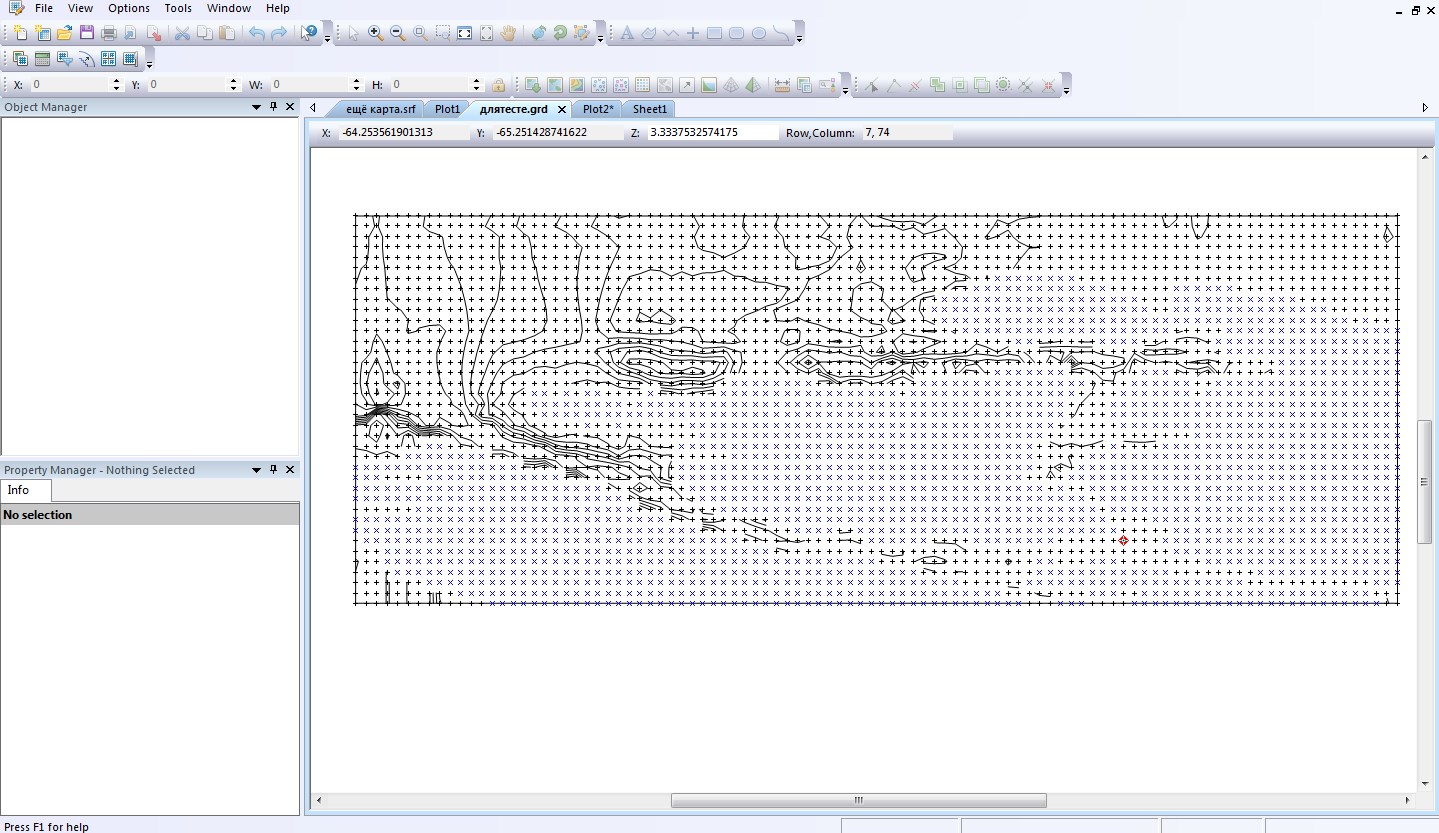This screenshot has width=1439, height=833.
Task: Expand the toolbar overflow chevron after the zoom tools
Action: [600, 38]
